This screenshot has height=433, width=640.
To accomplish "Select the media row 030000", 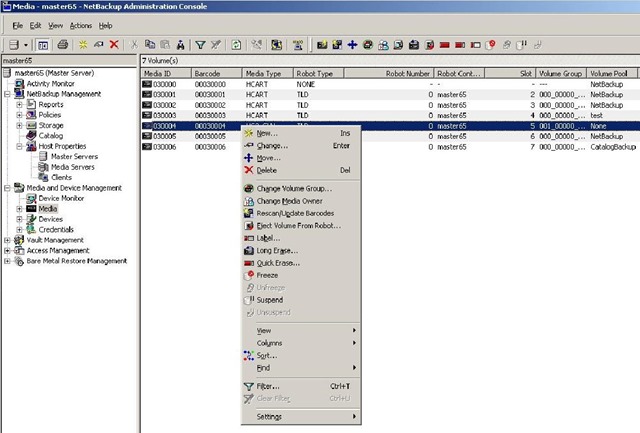I will (x=390, y=84).
